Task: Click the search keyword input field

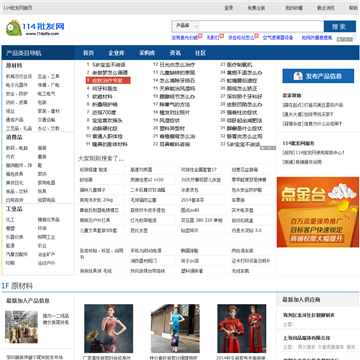Action: click(x=262, y=26)
